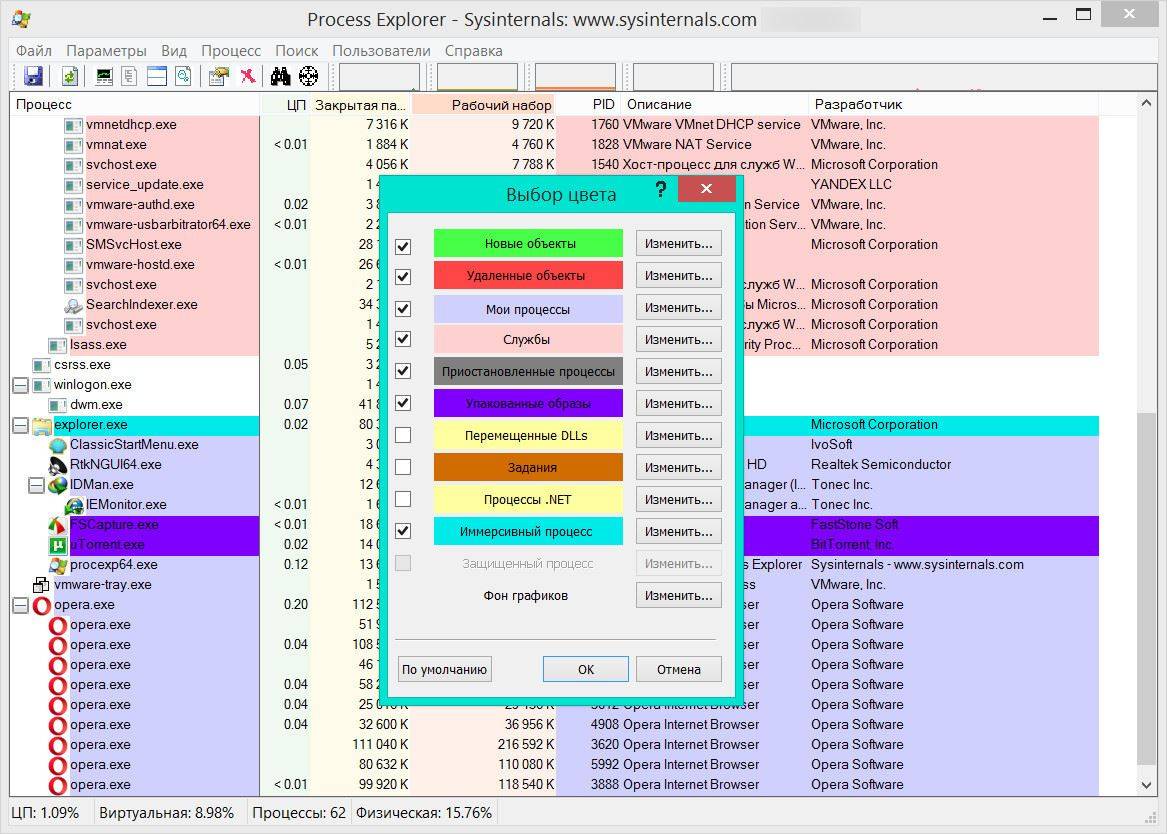
Task: Toggle the process tree view toolbar icon
Action: click(x=130, y=76)
